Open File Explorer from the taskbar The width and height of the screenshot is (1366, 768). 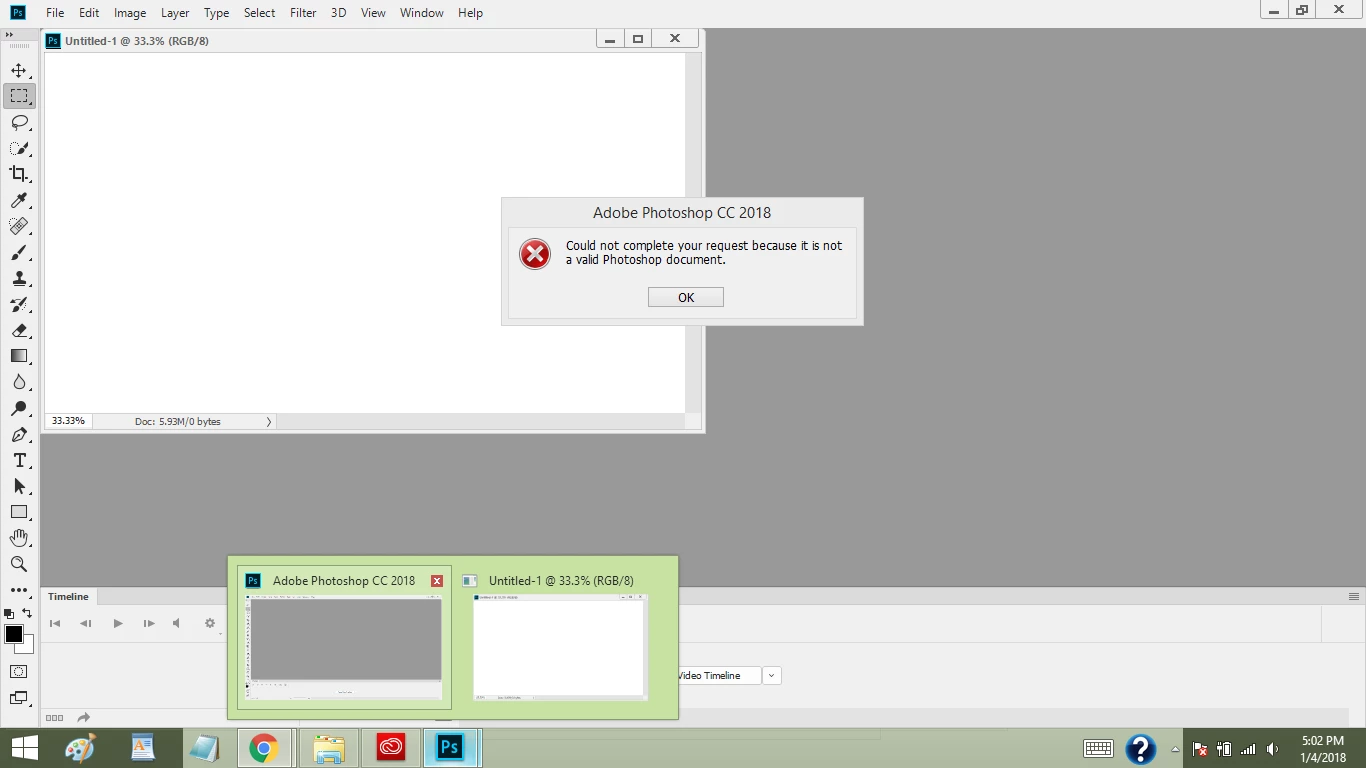click(x=328, y=748)
